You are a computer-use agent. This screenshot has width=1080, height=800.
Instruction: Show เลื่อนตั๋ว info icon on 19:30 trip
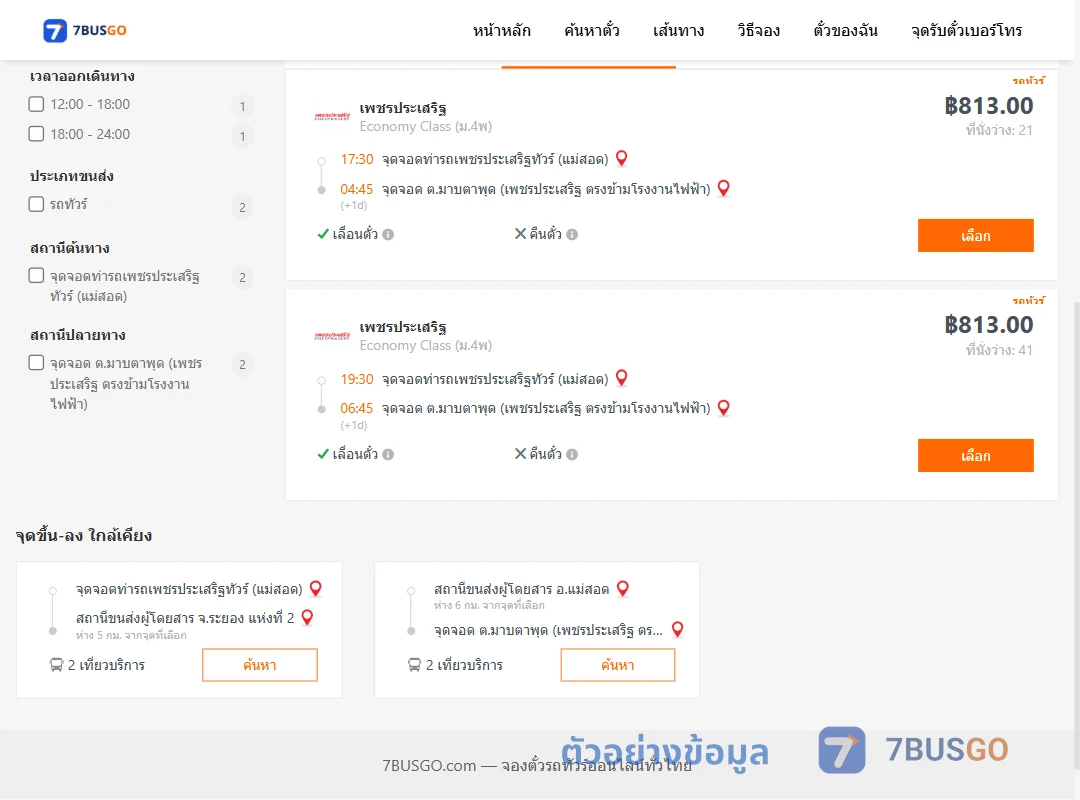(388, 454)
